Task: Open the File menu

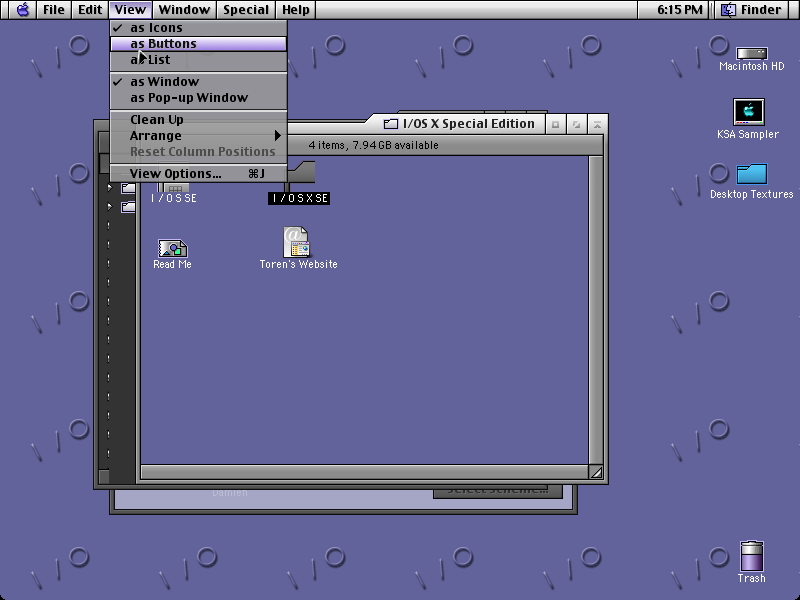Action: [54, 10]
